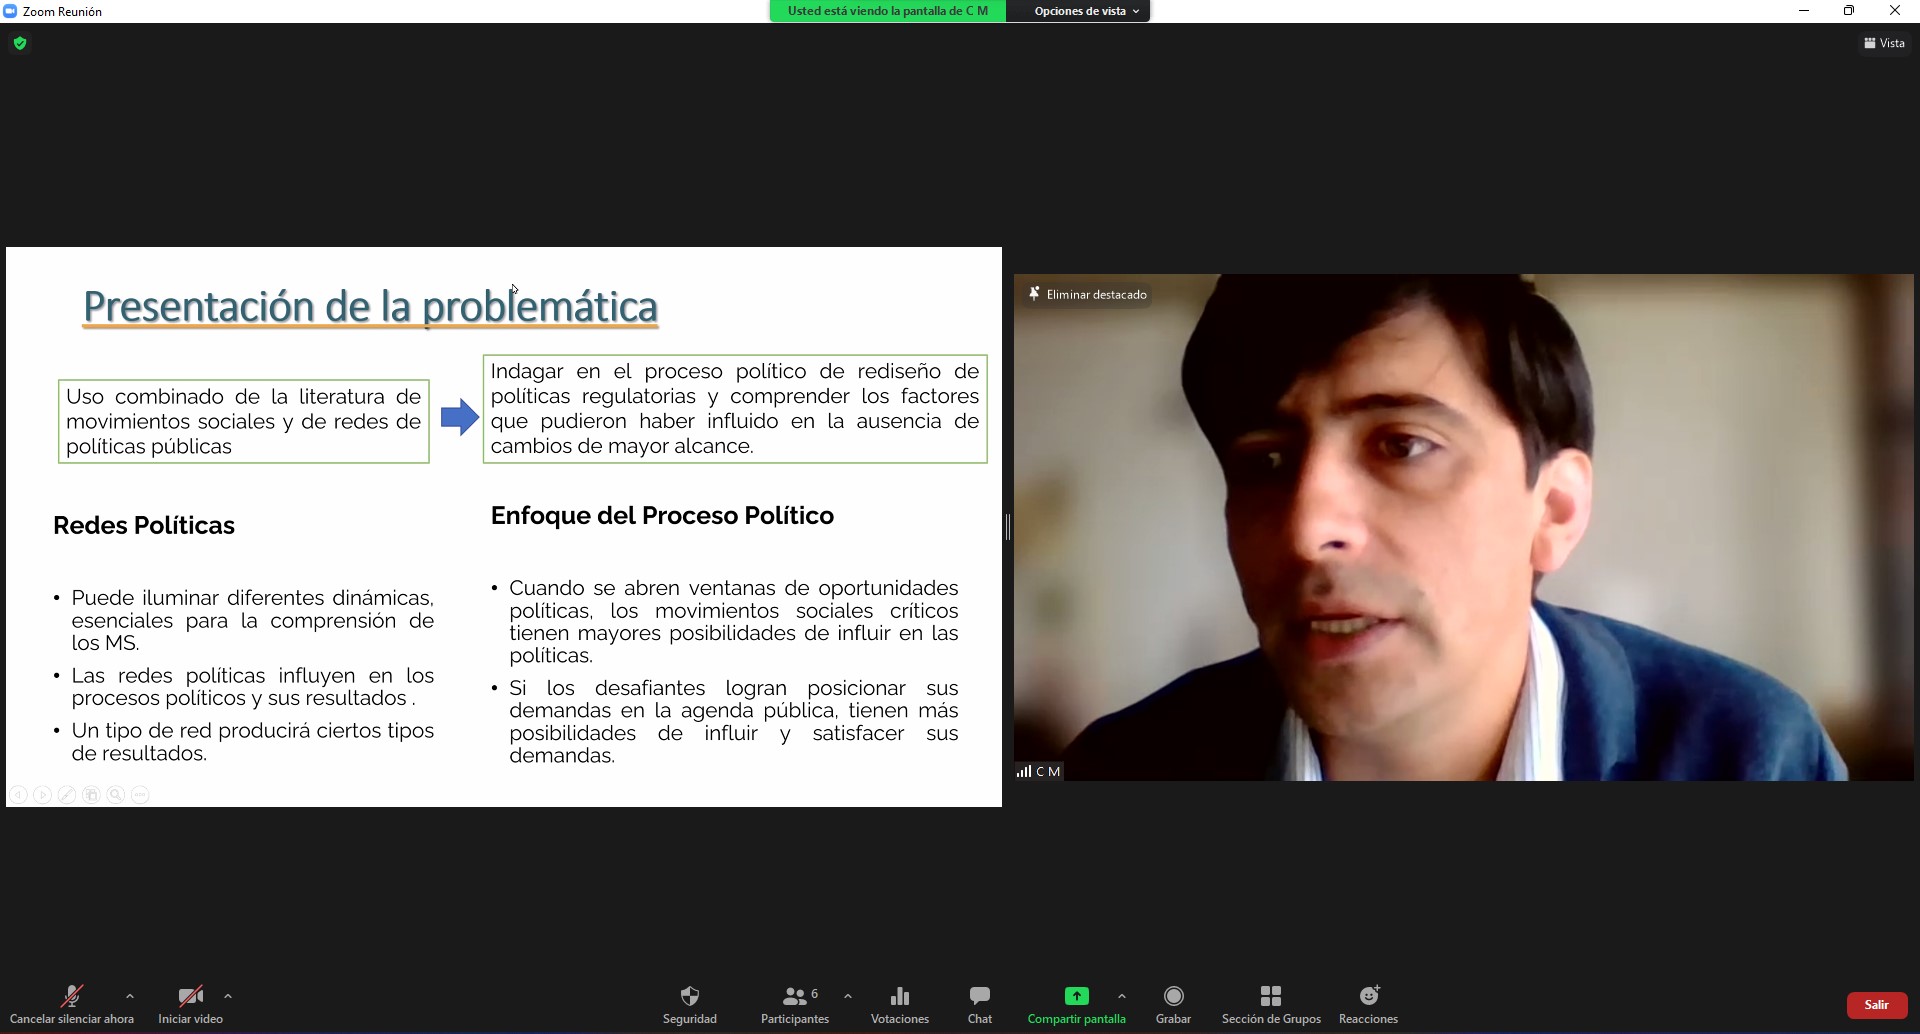Expand the arrow next to Participantes
Image resolution: width=1920 pixels, height=1034 pixels.
pyautogui.click(x=848, y=996)
